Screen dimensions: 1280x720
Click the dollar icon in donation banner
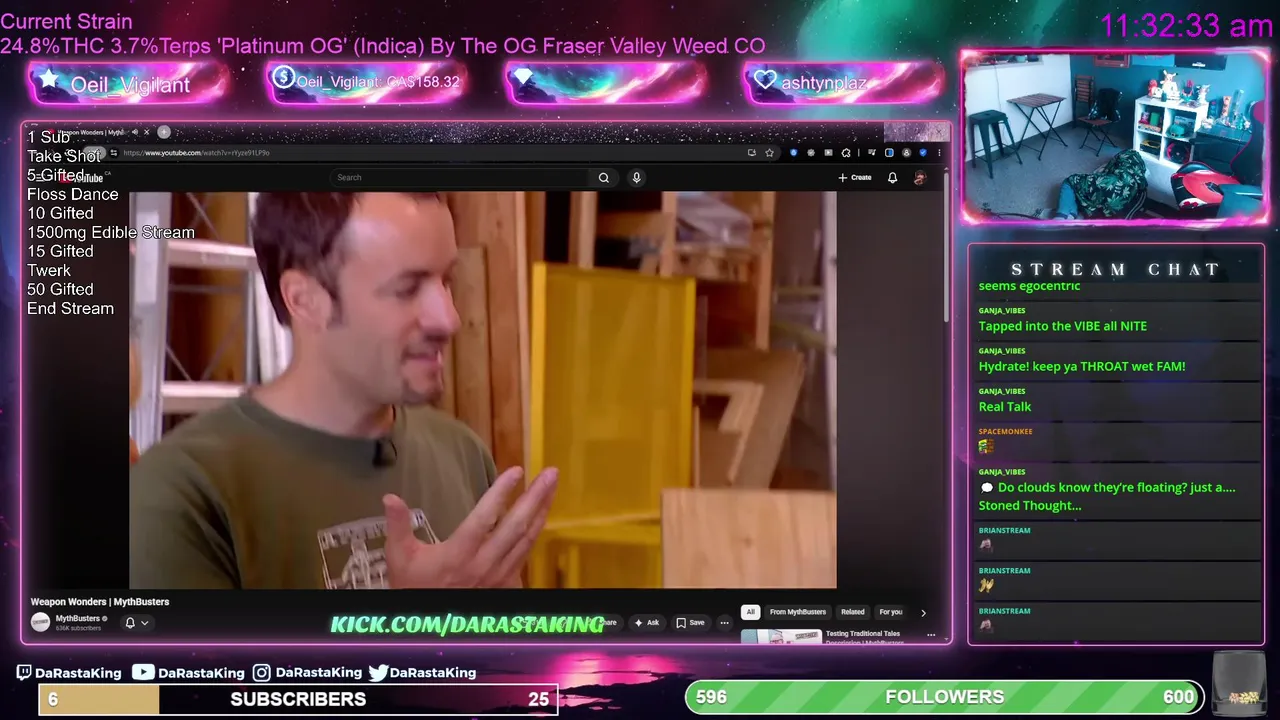click(x=283, y=77)
